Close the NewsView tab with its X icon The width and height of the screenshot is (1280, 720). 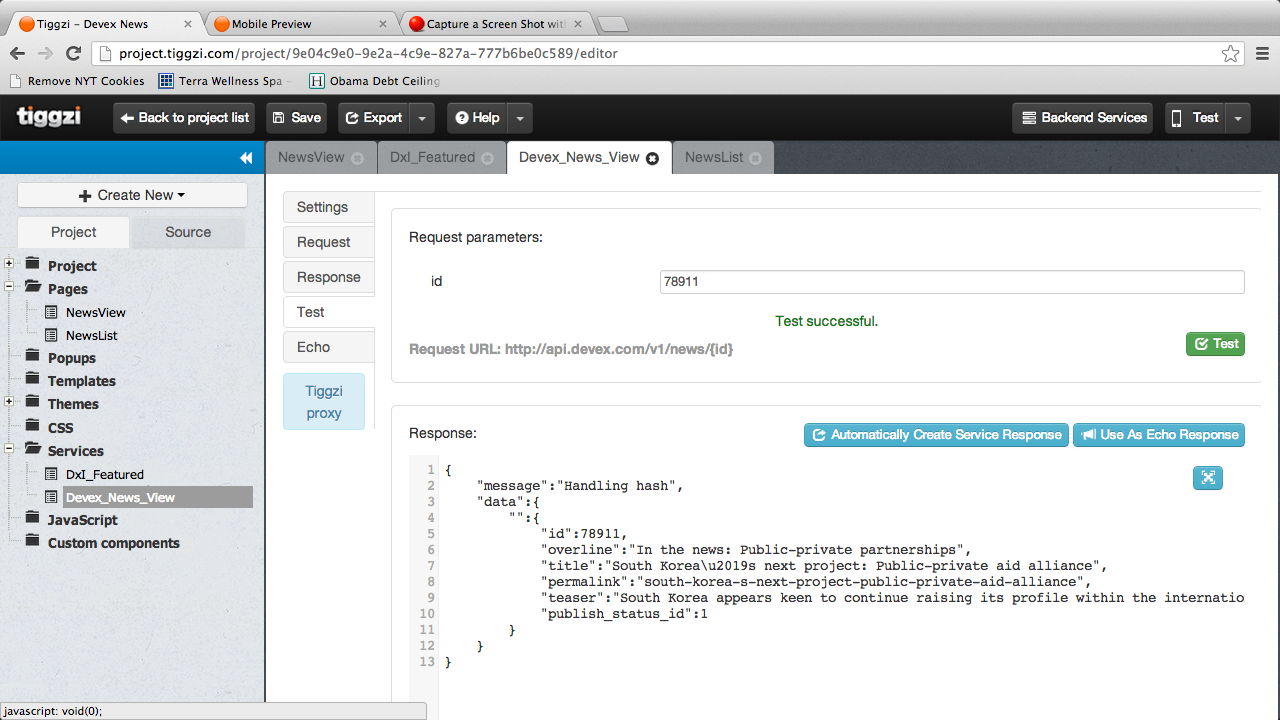coord(358,158)
